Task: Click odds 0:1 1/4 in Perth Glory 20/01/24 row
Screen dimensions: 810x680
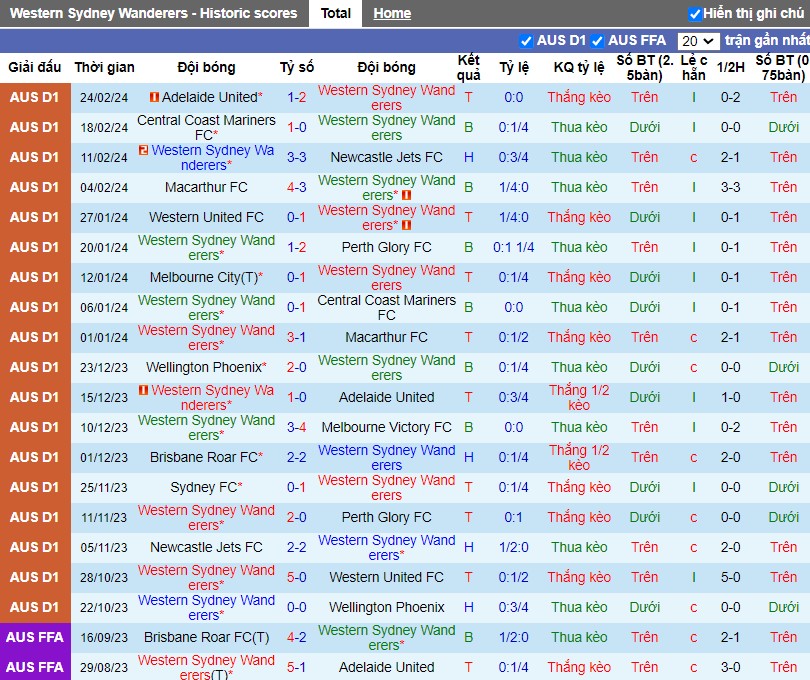Action: pos(513,247)
